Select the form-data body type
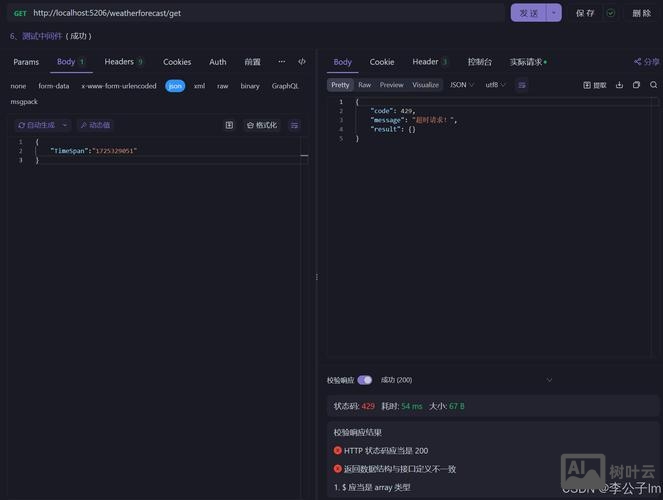This screenshot has width=663, height=500. (54, 86)
